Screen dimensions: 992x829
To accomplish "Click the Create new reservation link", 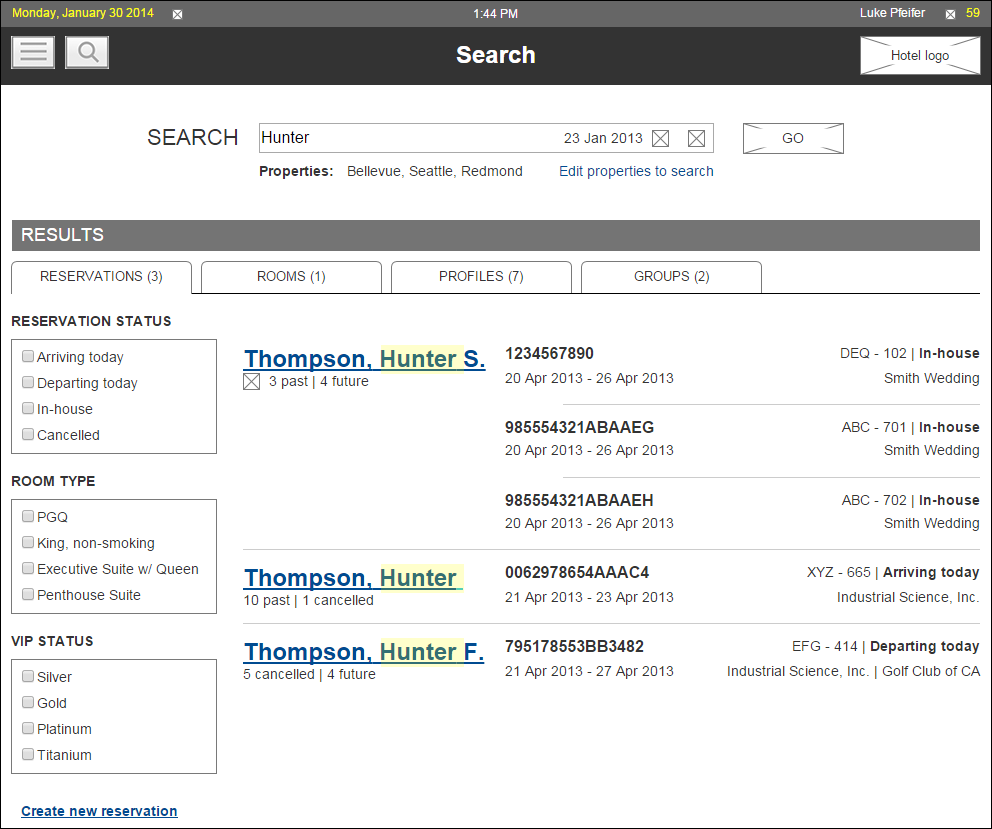I will pos(99,811).
